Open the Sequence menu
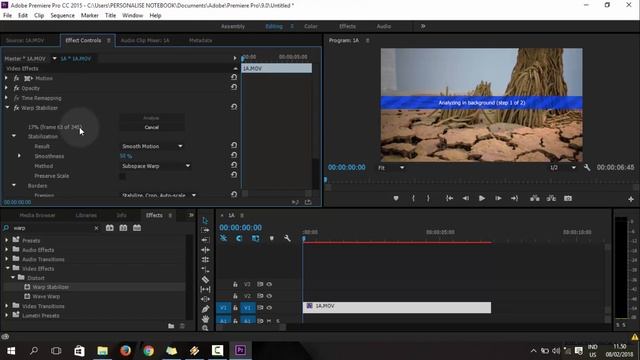The height and width of the screenshot is (360, 640). tap(62, 16)
